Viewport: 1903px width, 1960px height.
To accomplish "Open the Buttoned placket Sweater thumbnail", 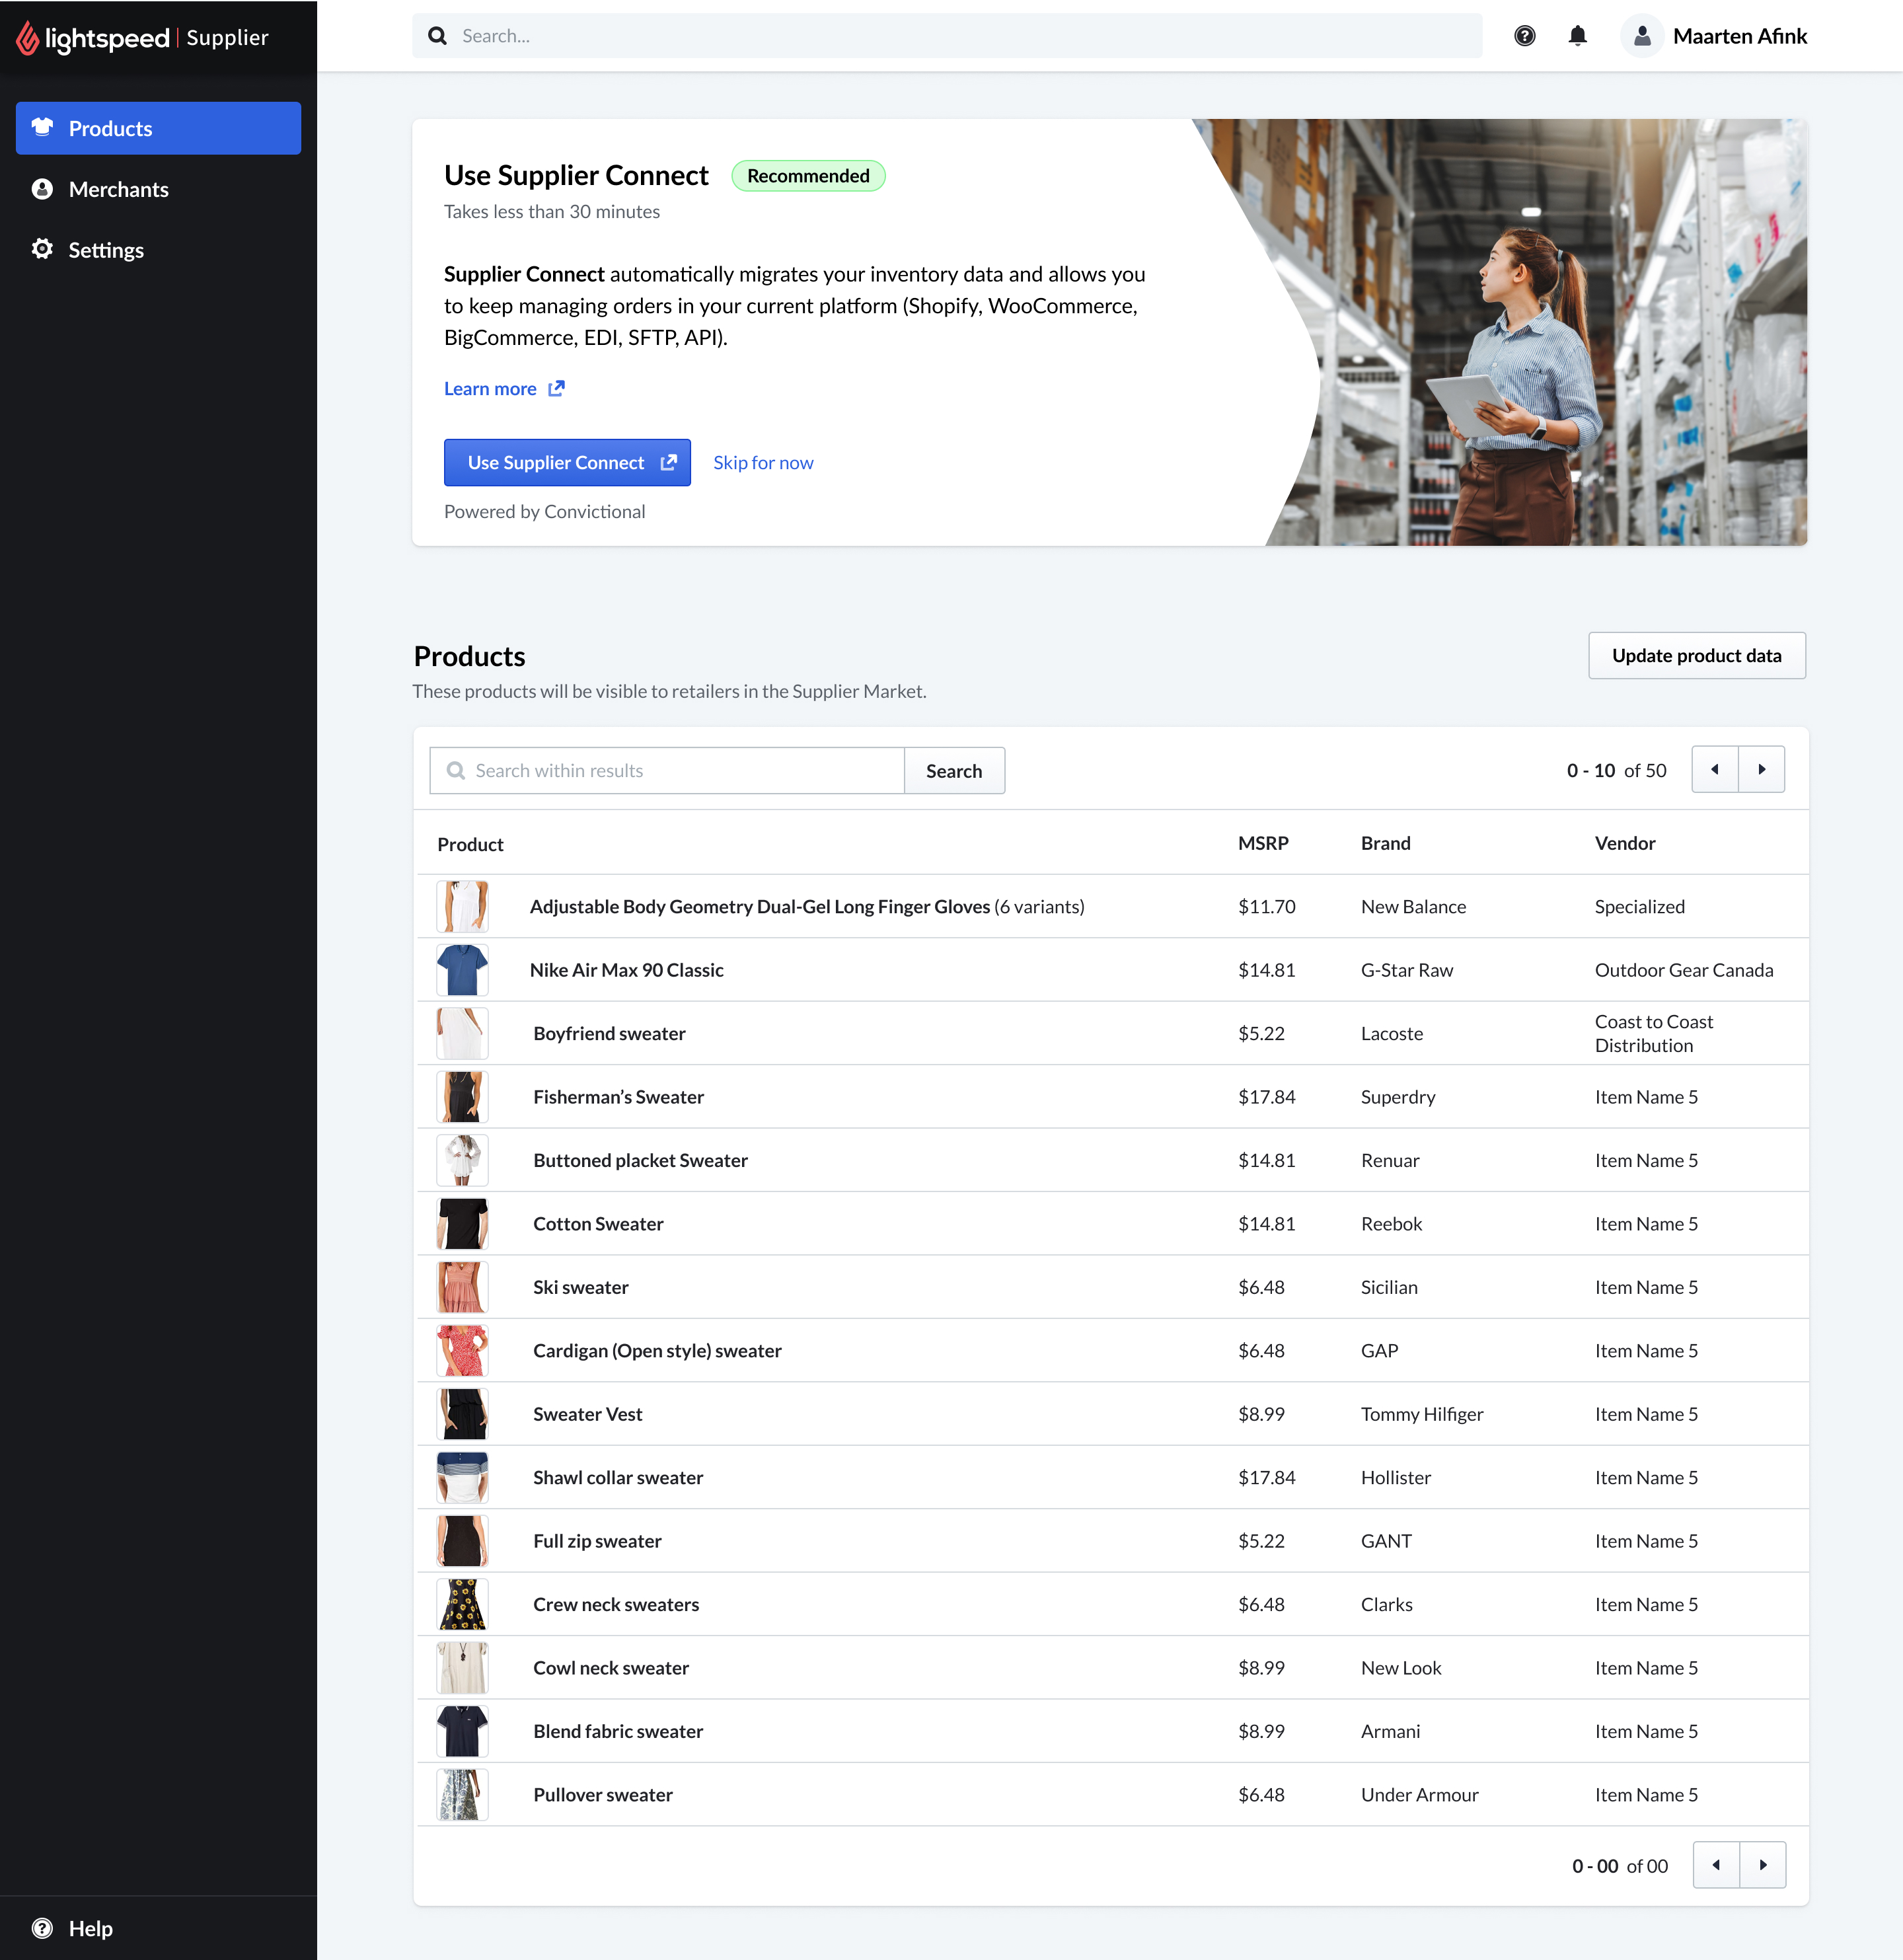I will pyautogui.click(x=462, y=1161).
